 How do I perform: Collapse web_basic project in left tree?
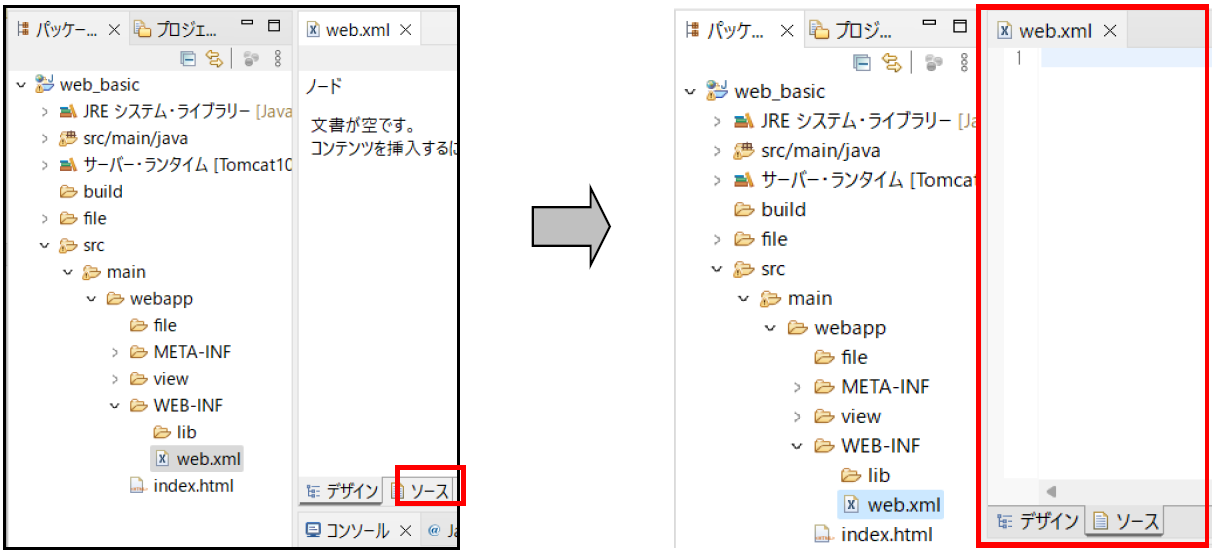(x=21, y=85)
